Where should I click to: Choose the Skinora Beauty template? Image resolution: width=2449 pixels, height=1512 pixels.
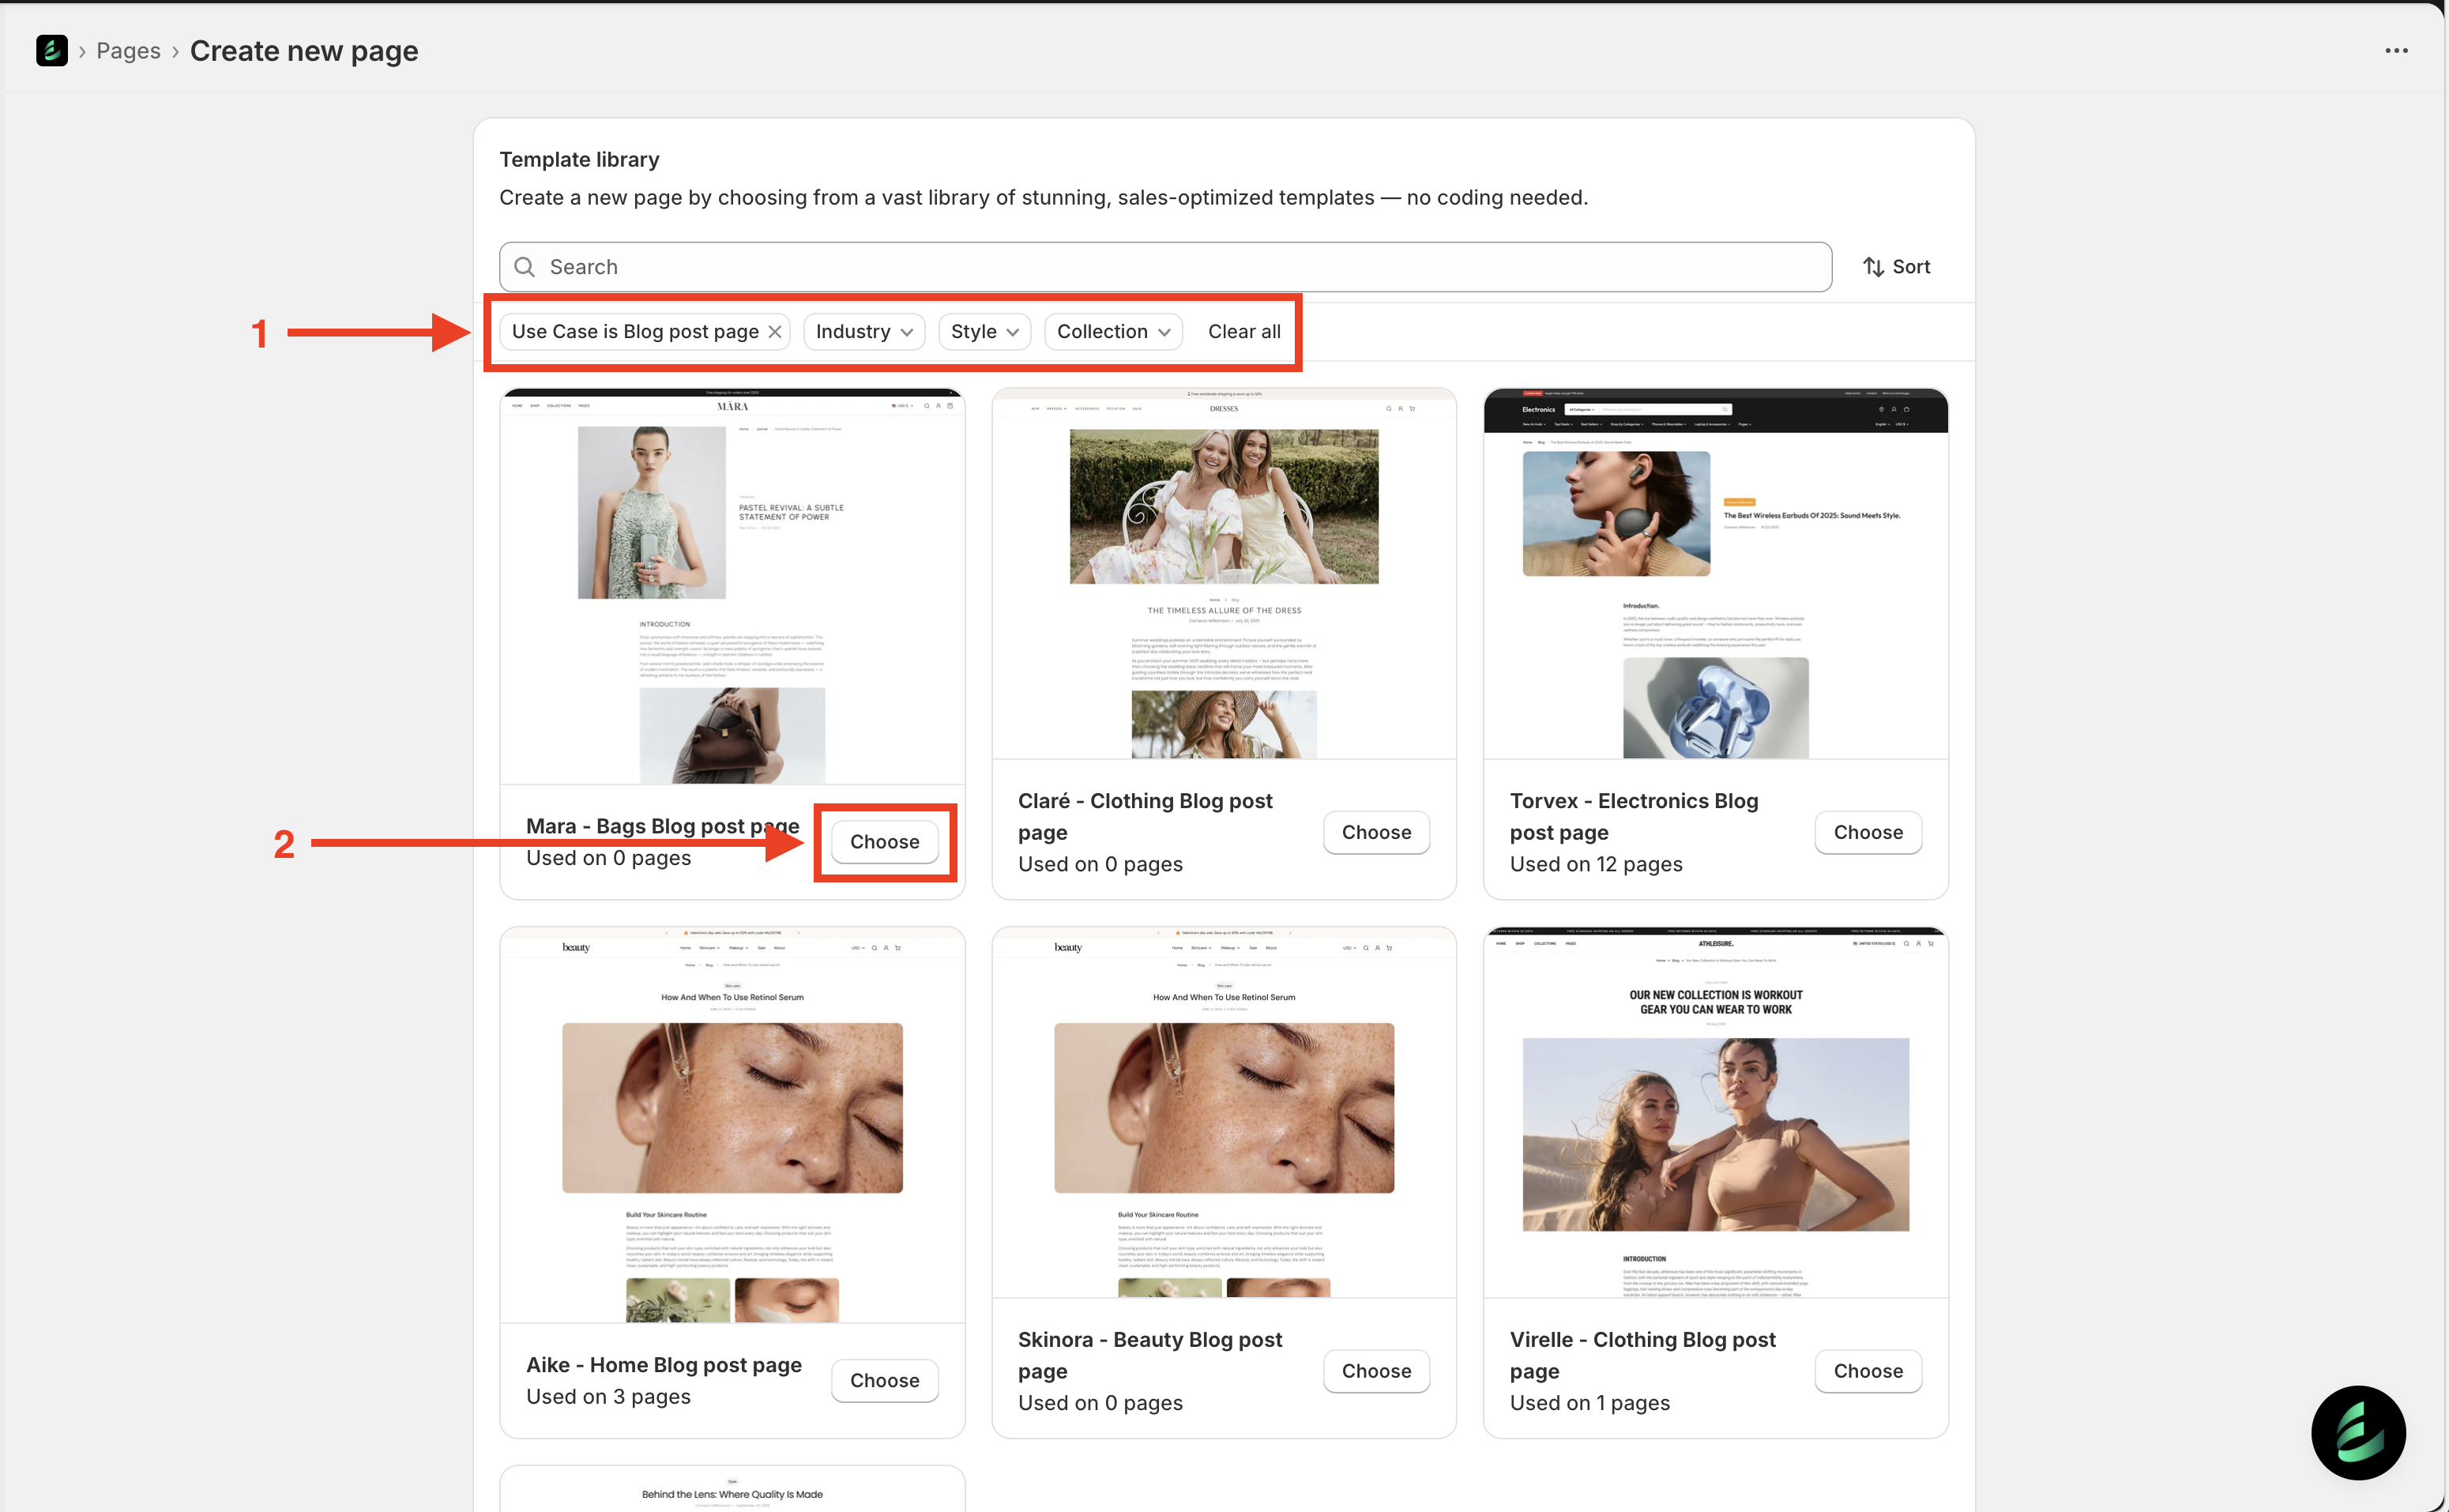click(1376, 1371)
